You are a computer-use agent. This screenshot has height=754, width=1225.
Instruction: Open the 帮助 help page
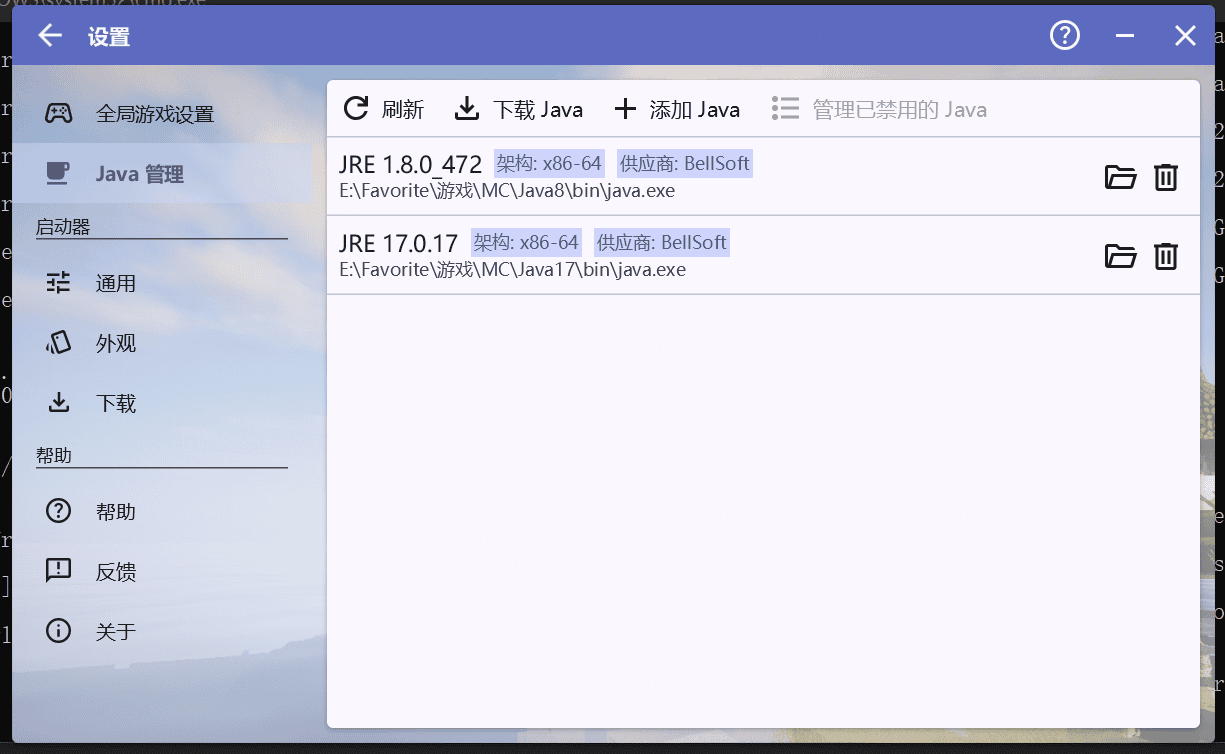click(x=116, y=512)
